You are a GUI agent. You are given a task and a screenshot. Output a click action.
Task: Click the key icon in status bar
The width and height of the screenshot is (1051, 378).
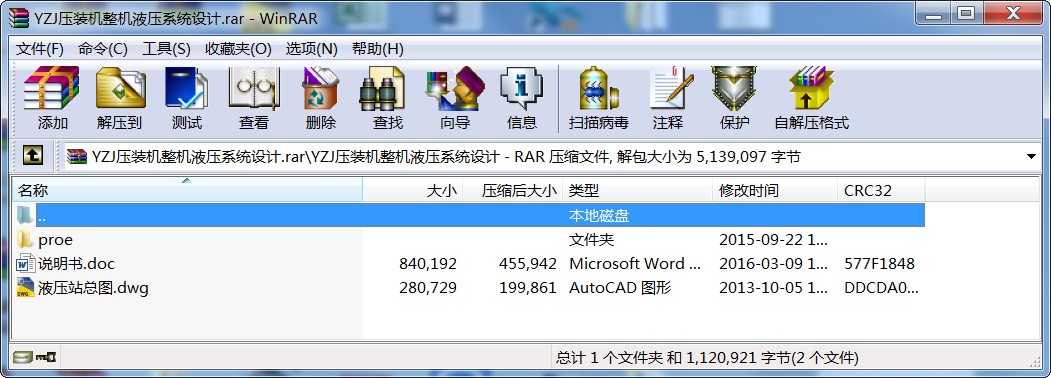pyautogui.click(x=46, y=357)
